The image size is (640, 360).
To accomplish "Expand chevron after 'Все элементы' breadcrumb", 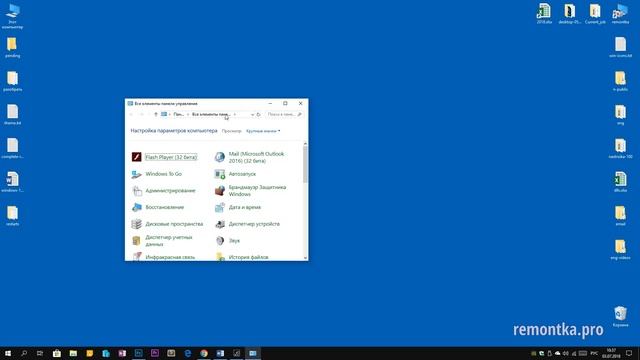I will (235, 115).
